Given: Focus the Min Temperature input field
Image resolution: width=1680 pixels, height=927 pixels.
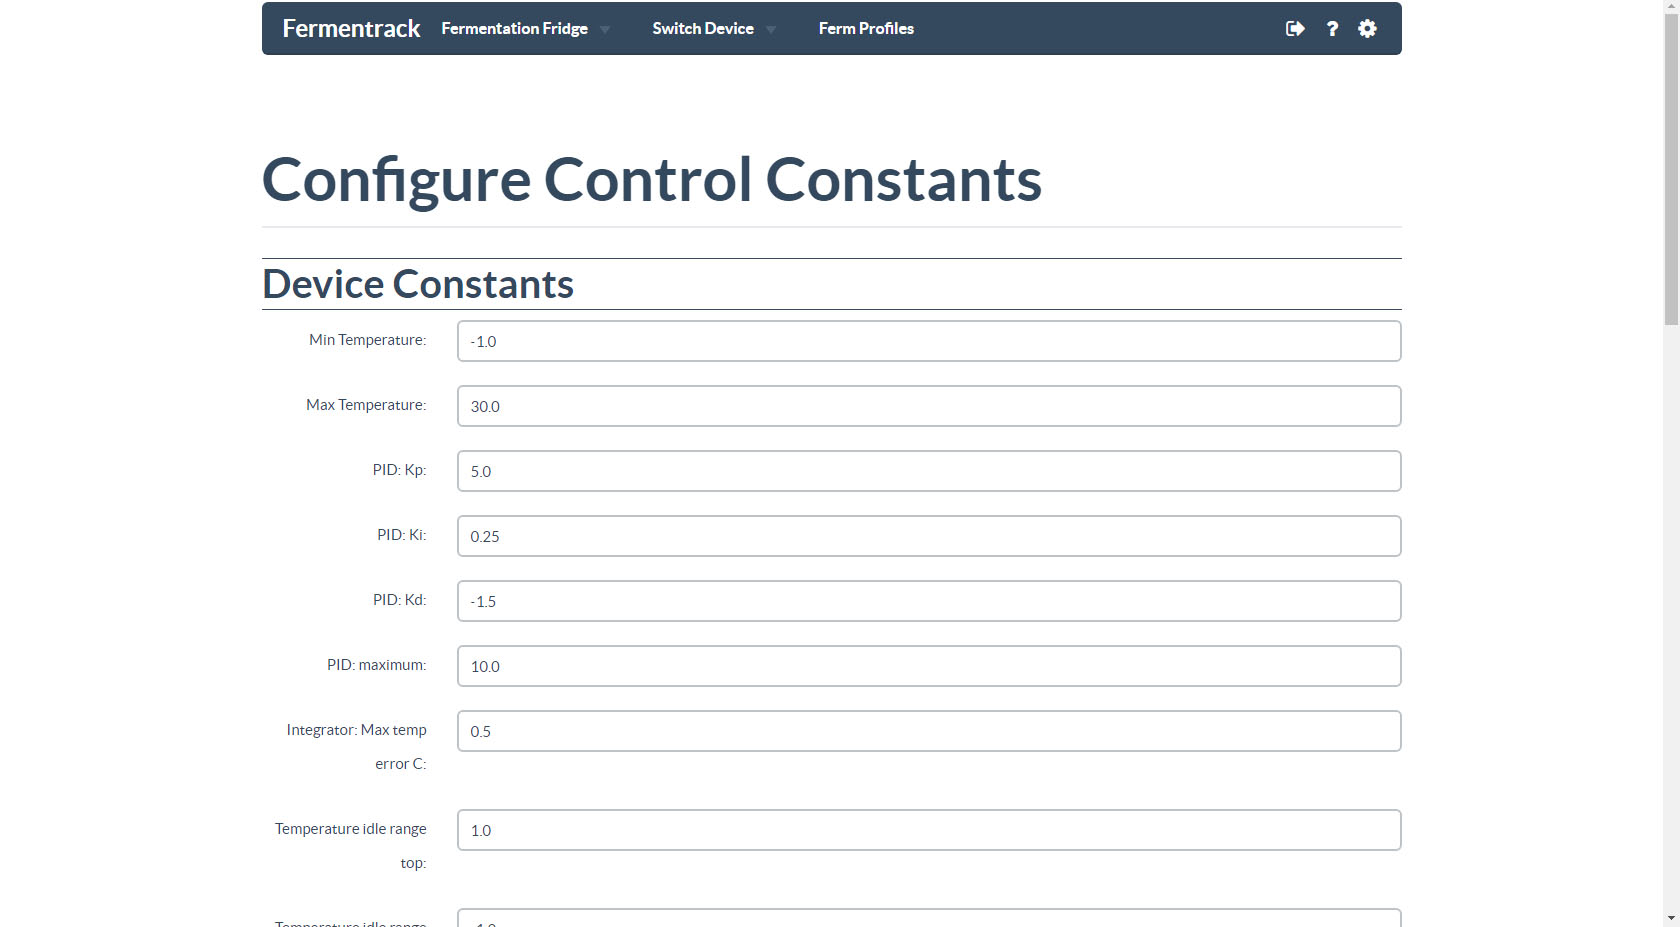Looking at the screenshot, I should [x=929, y=341].
